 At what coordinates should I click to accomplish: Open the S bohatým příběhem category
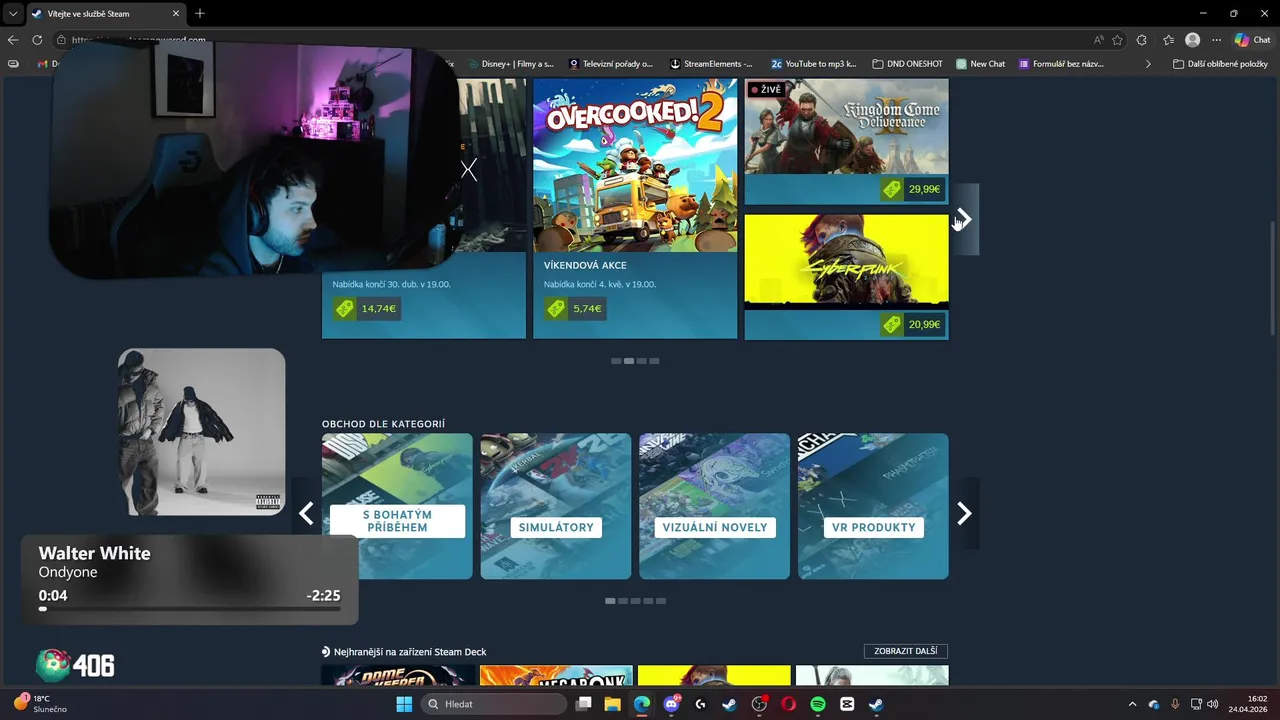(x=397, y=506)
